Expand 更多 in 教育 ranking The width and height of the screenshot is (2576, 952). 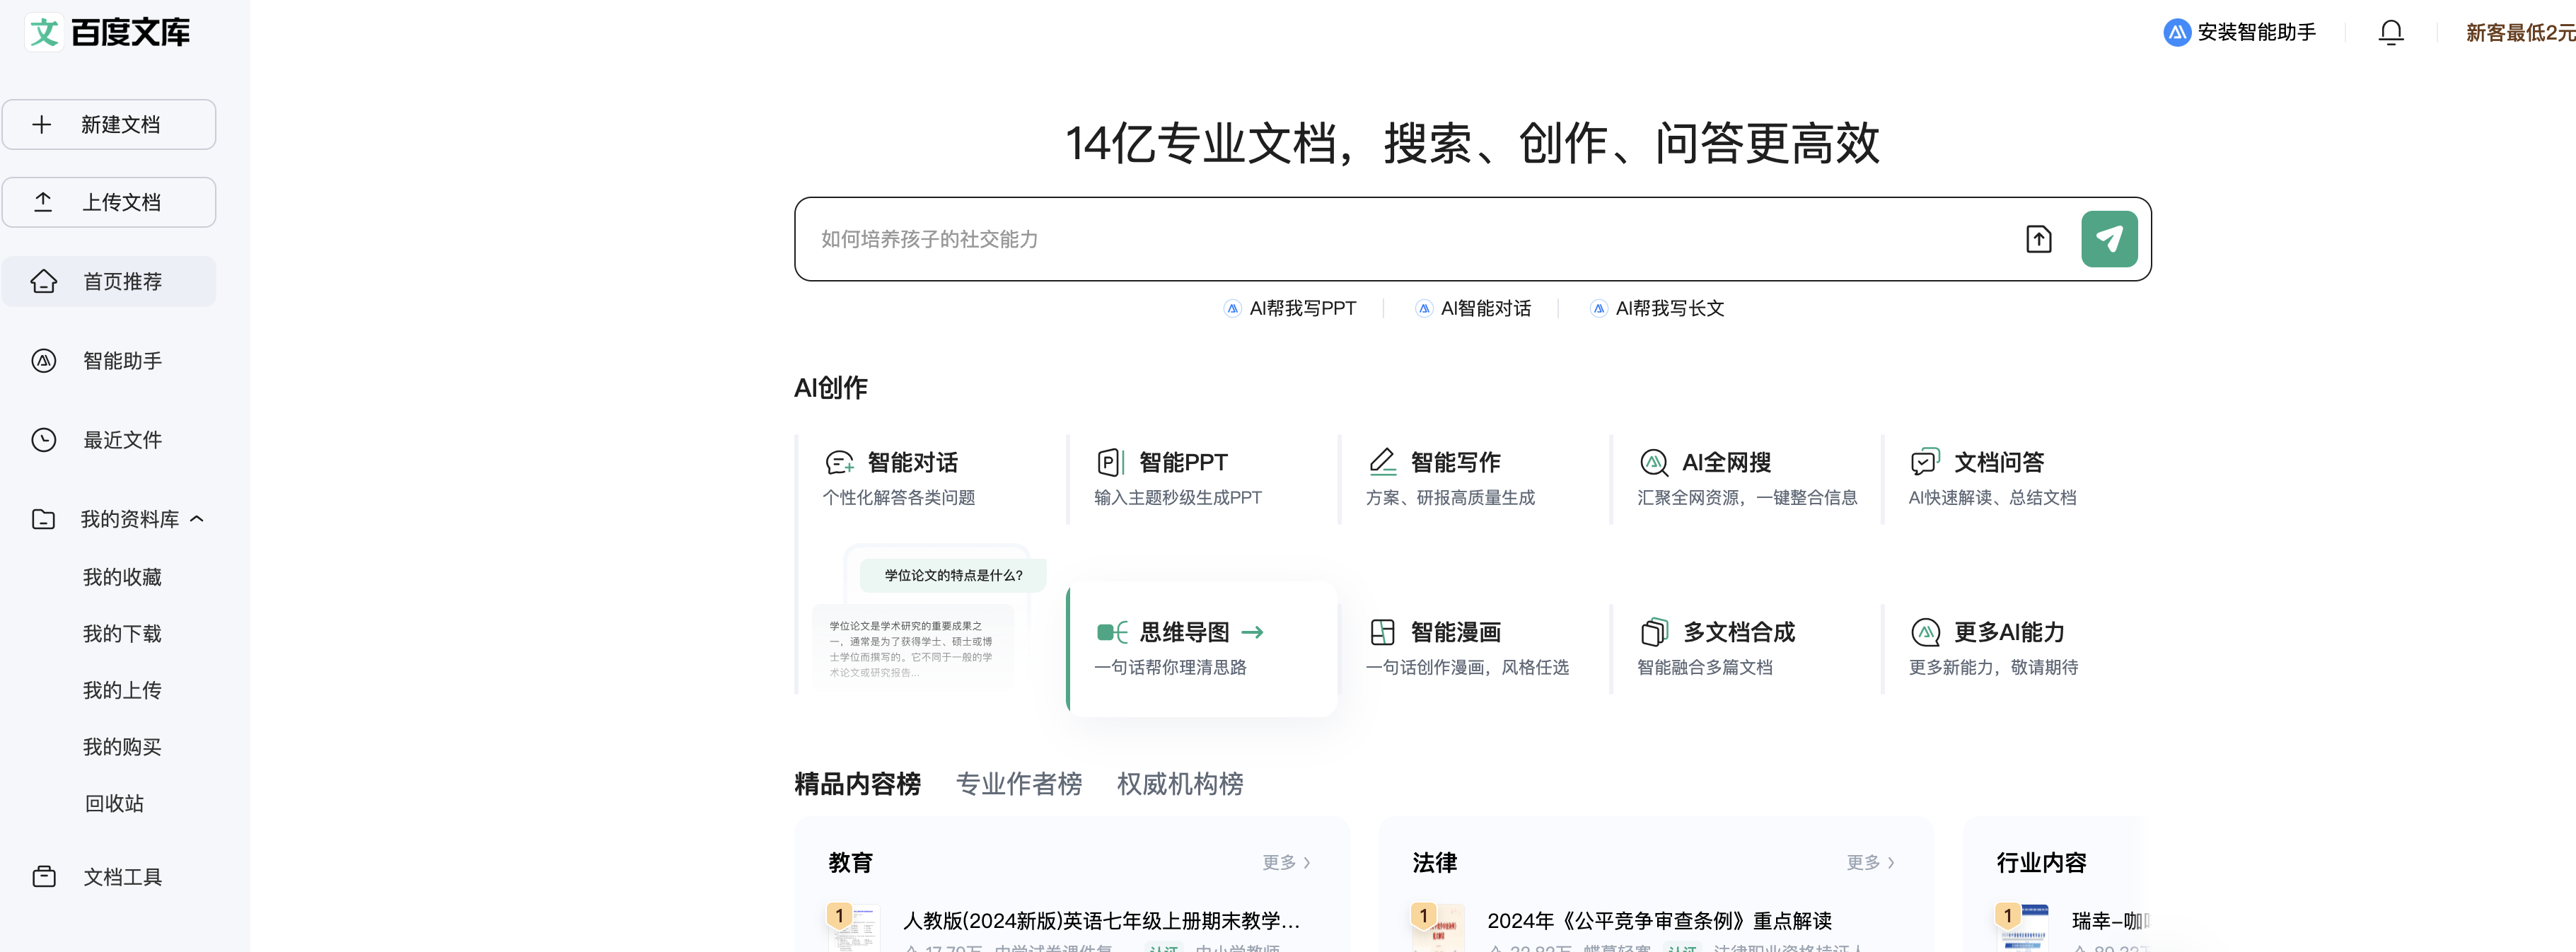1285,863
